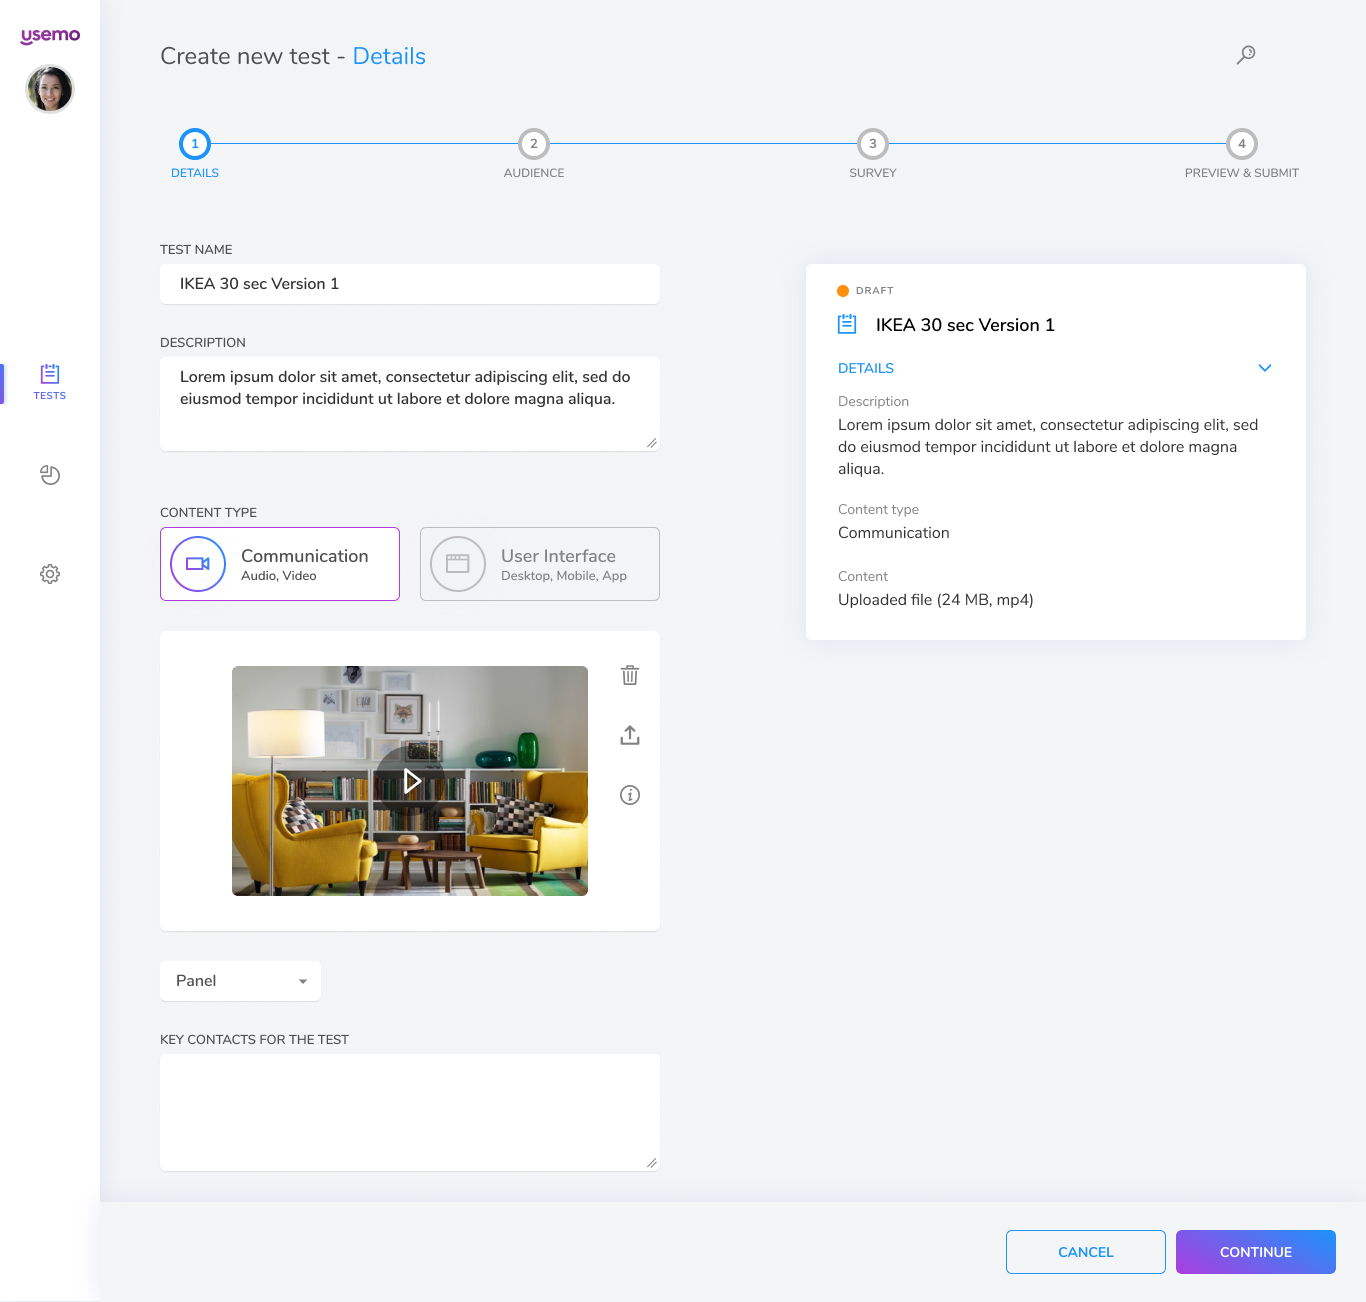1366x1302 pixels.
Task: Click the Description text area
Action: click(x=410, y=404)
